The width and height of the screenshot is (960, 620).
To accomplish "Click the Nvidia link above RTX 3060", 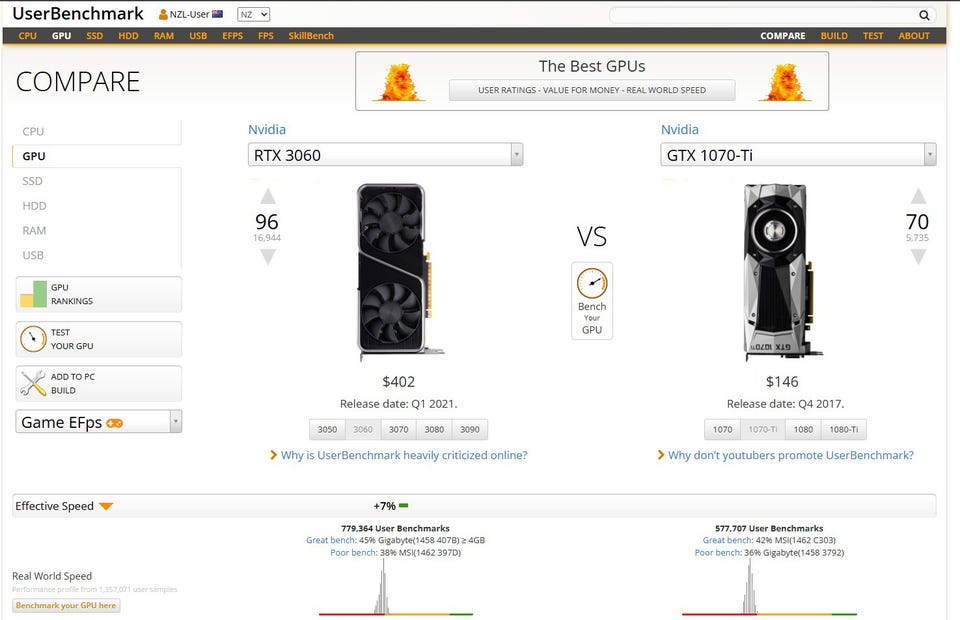I will 267,130.
